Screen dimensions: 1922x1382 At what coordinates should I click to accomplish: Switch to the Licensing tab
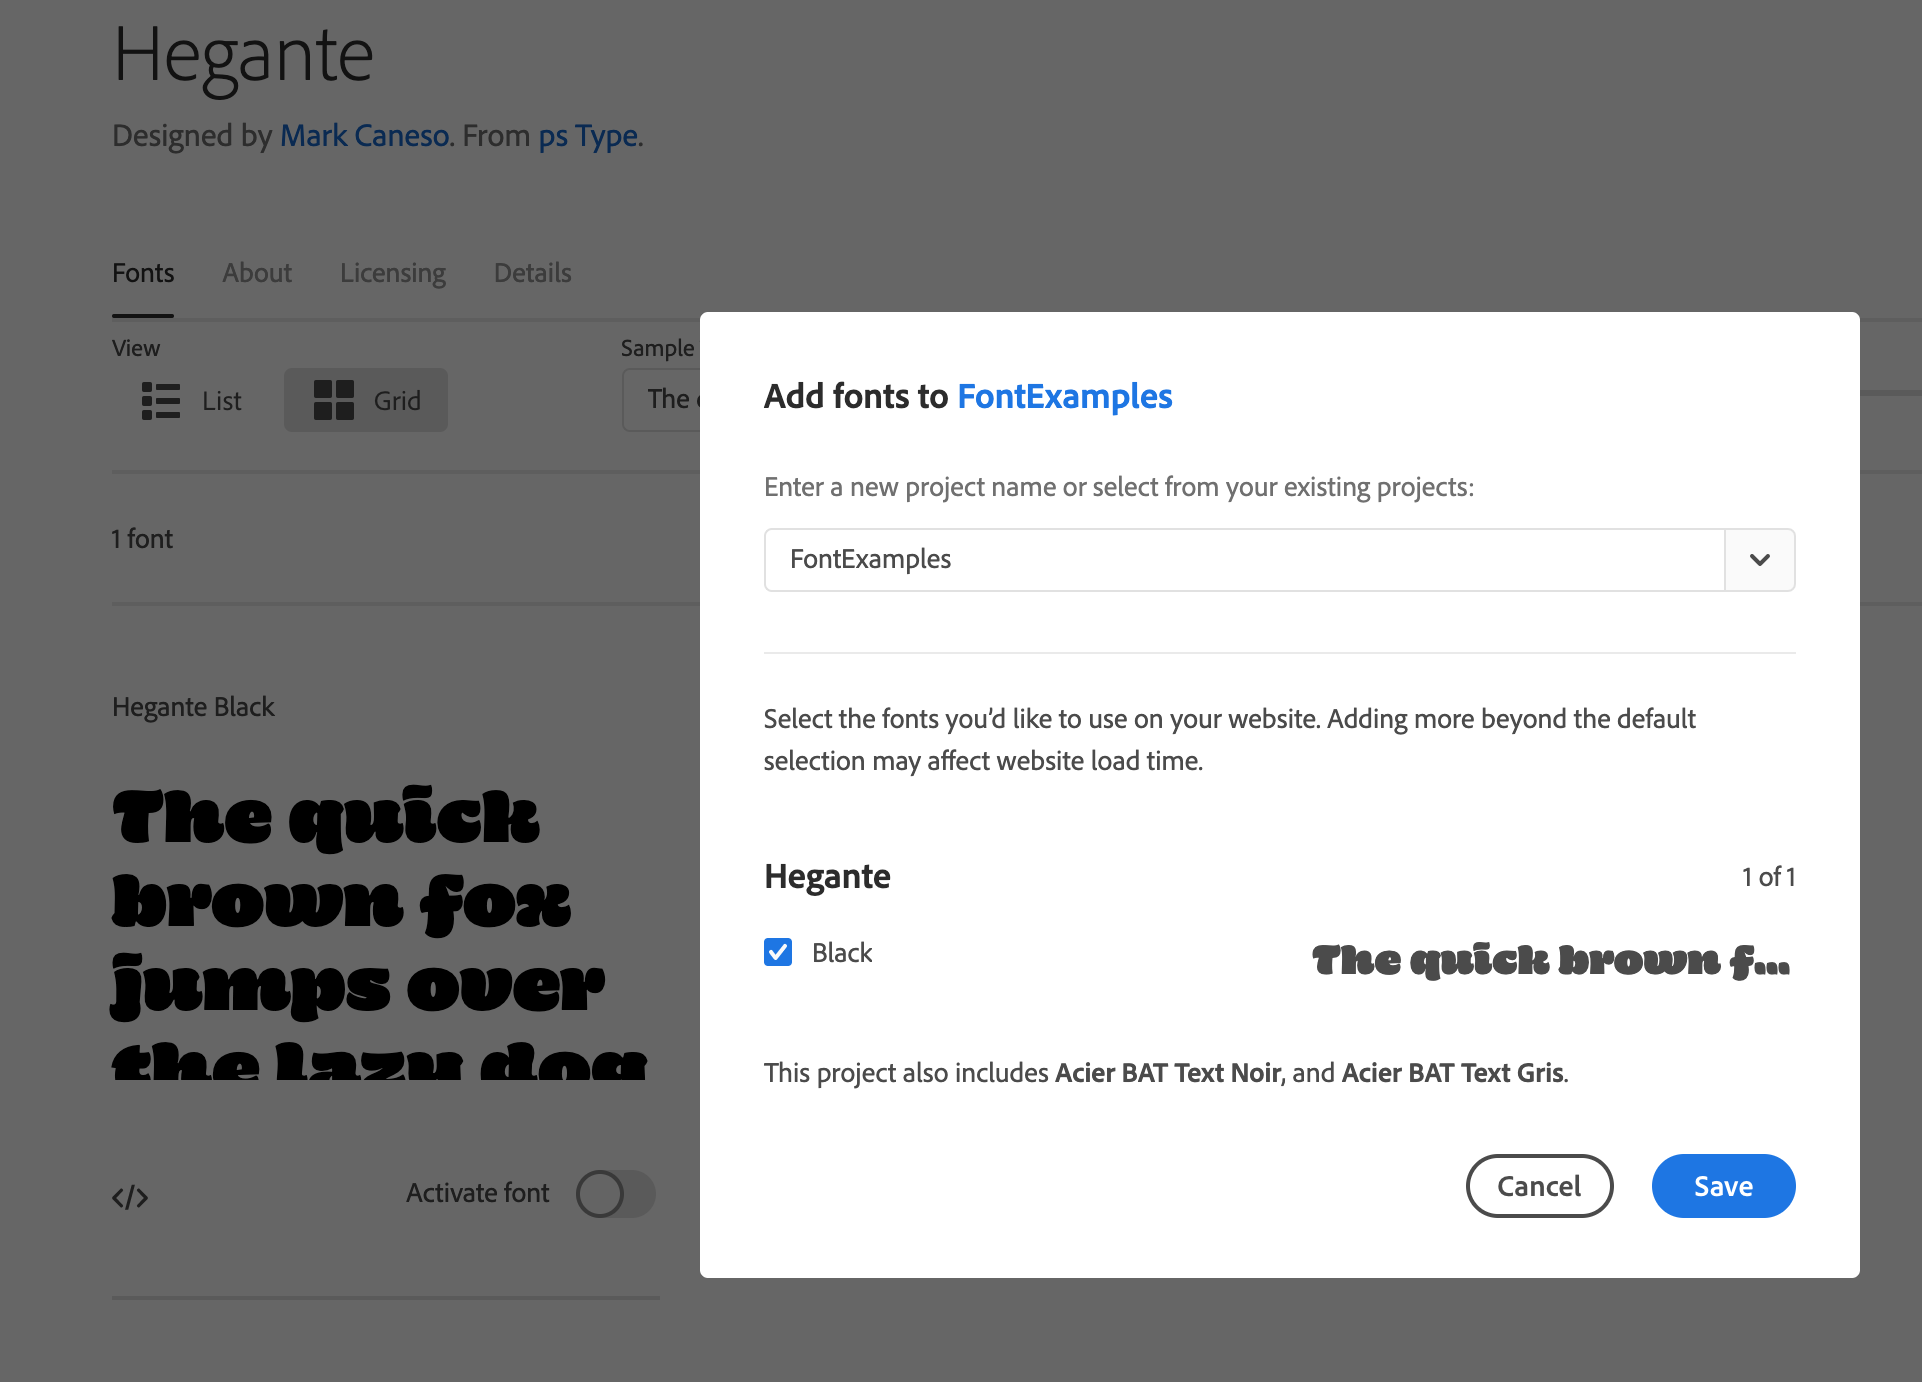click(391, 272)
